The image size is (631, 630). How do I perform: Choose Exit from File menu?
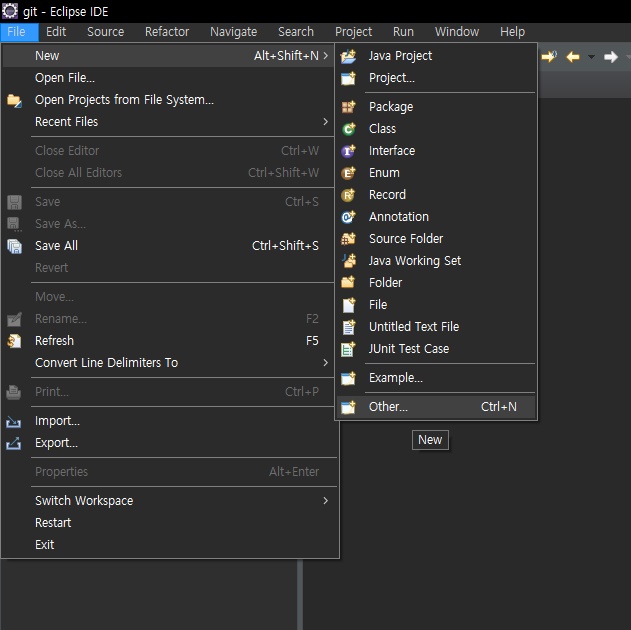click(170, 545)
